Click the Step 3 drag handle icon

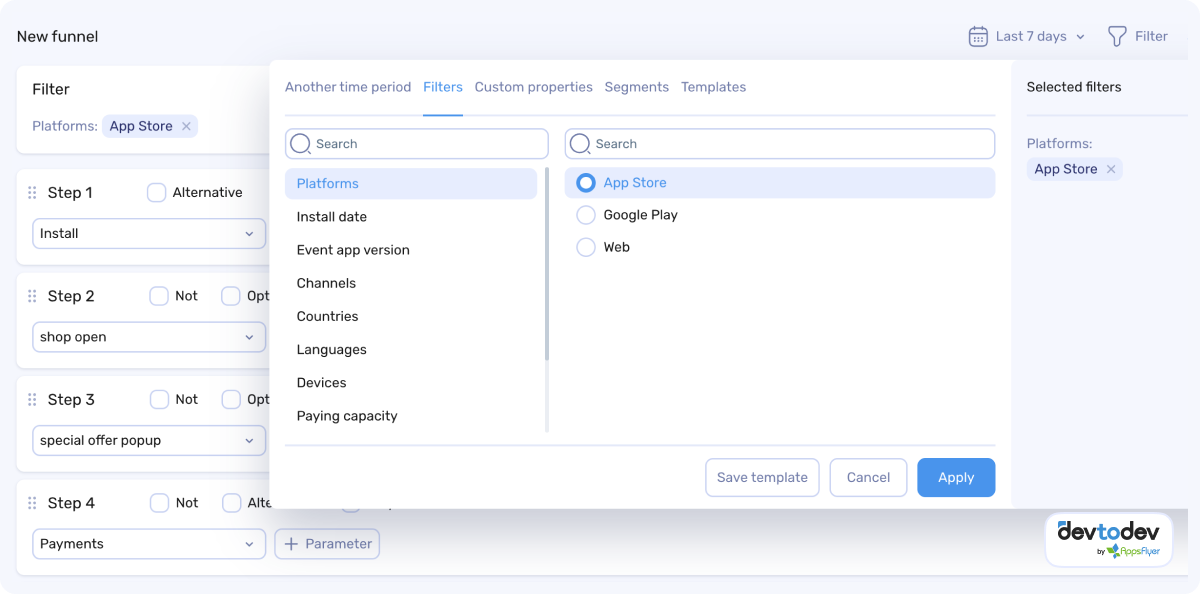coord(32,400)
